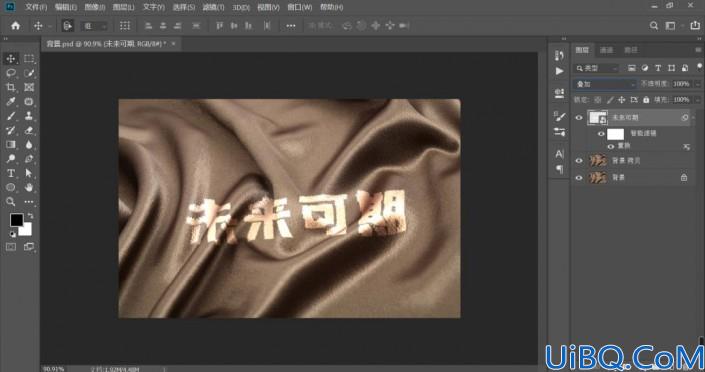The image size is (705, 372).
Task: Open the layer filter 类型 dropdown
Action: point(597,68)
